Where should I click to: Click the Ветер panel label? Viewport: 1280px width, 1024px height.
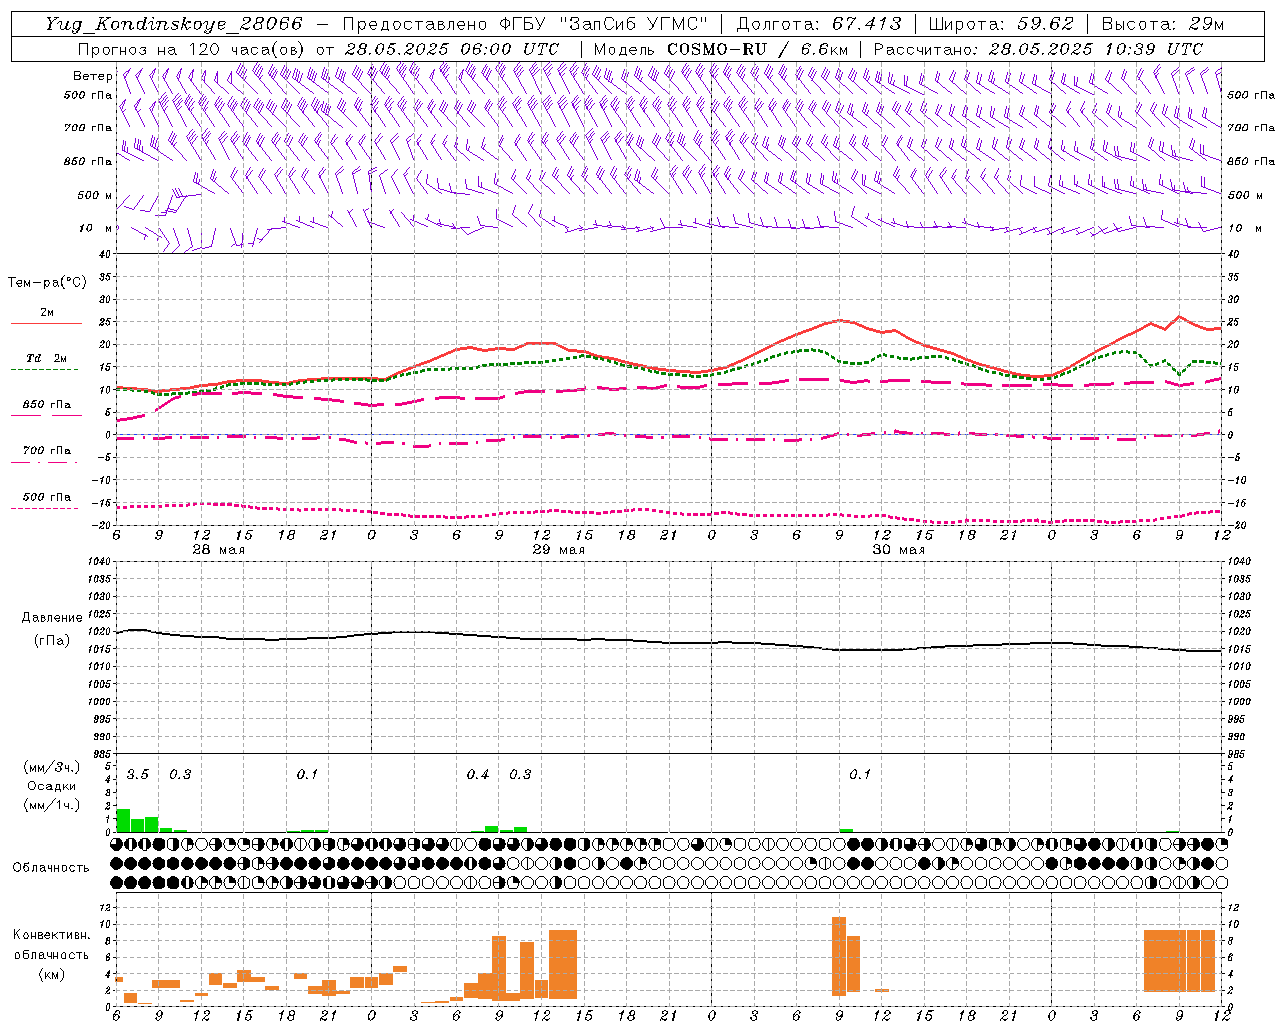click(92, 76)
